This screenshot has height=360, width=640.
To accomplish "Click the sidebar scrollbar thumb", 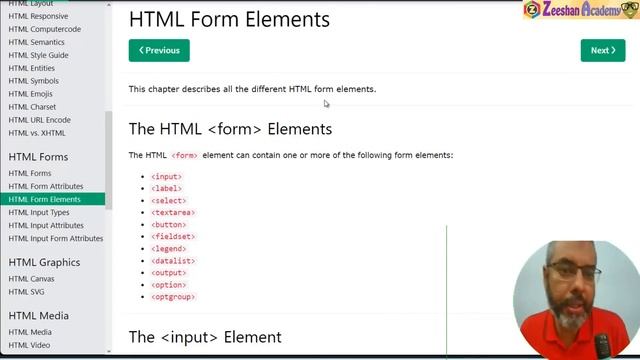I will (x=109, y=160).
